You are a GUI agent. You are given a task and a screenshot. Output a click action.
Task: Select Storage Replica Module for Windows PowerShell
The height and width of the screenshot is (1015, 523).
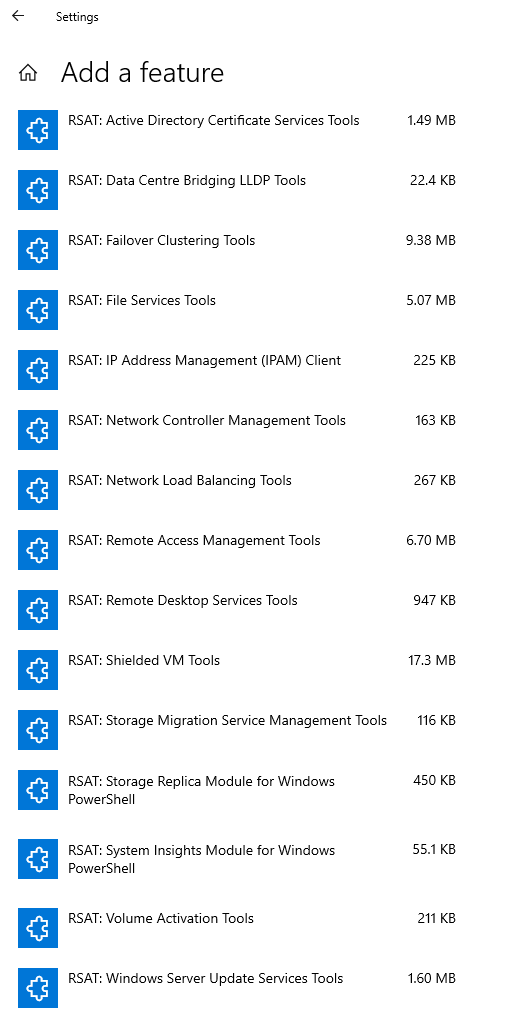237,790
